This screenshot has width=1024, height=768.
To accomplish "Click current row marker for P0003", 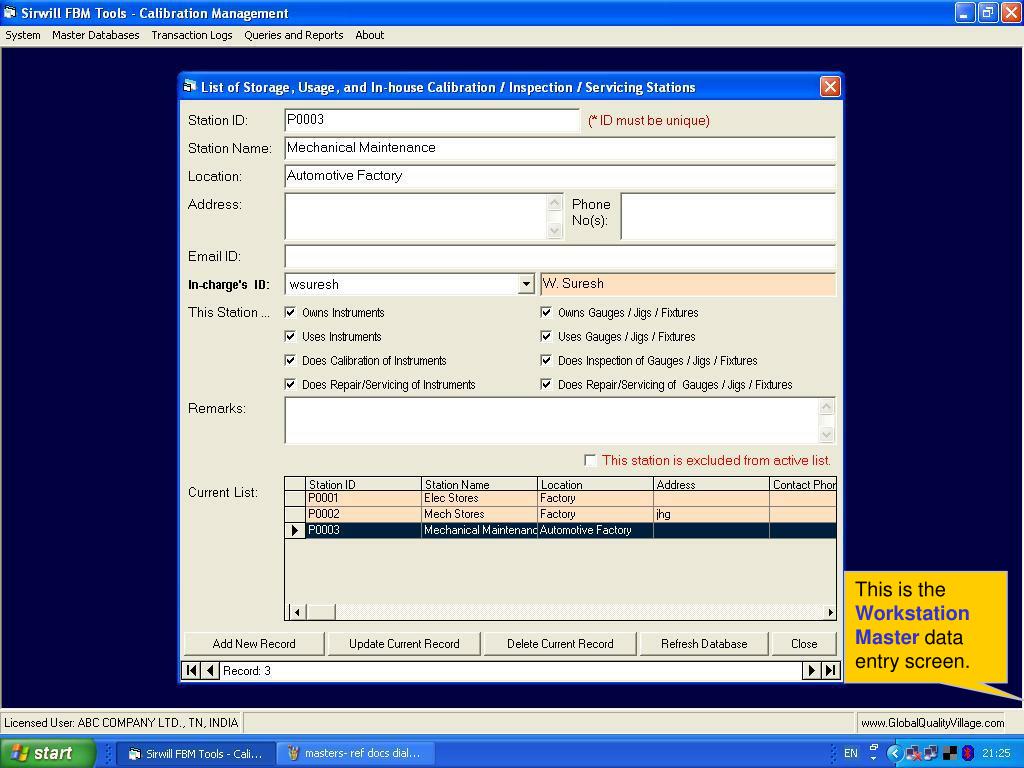I will click(x=295, y=530).
